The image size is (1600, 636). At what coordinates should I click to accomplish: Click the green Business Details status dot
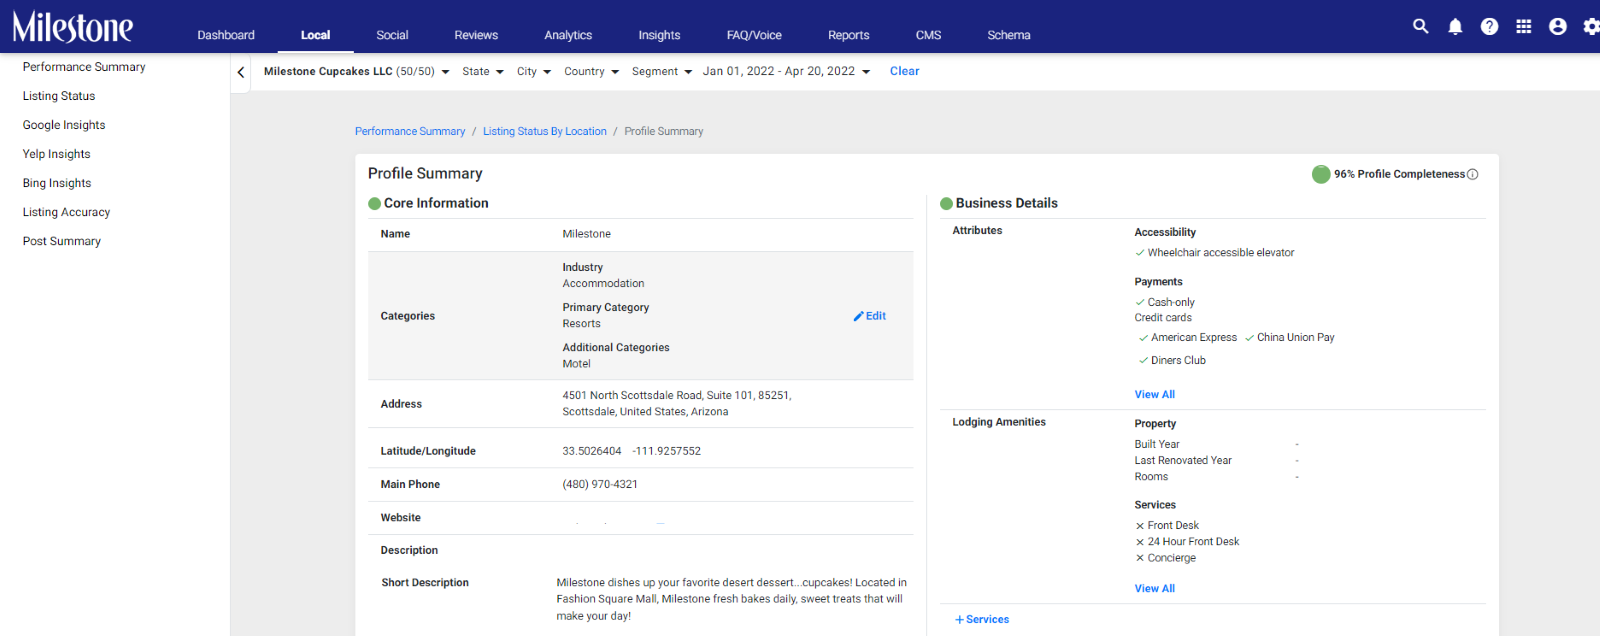[x=946, y=203]
